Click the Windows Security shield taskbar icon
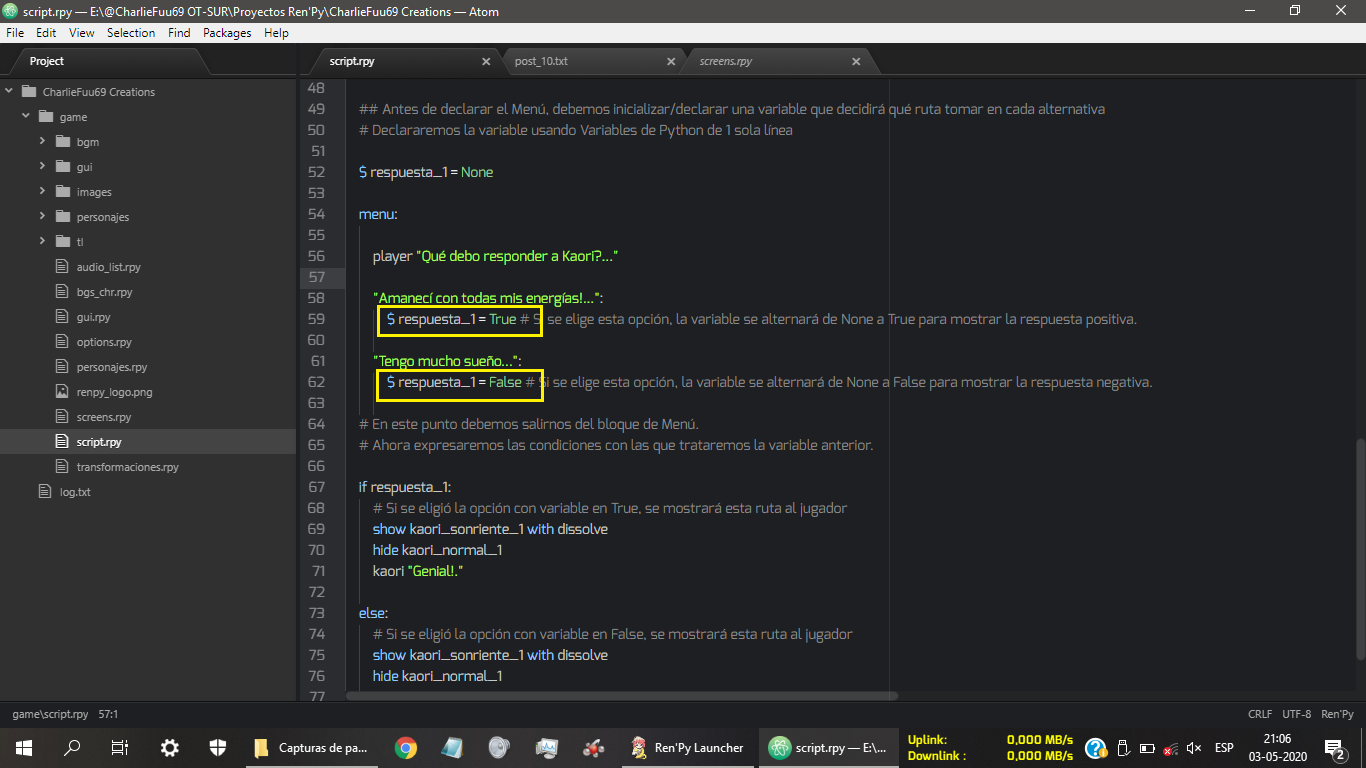This screenshot has height=768, width=1366. coord(218,747)
